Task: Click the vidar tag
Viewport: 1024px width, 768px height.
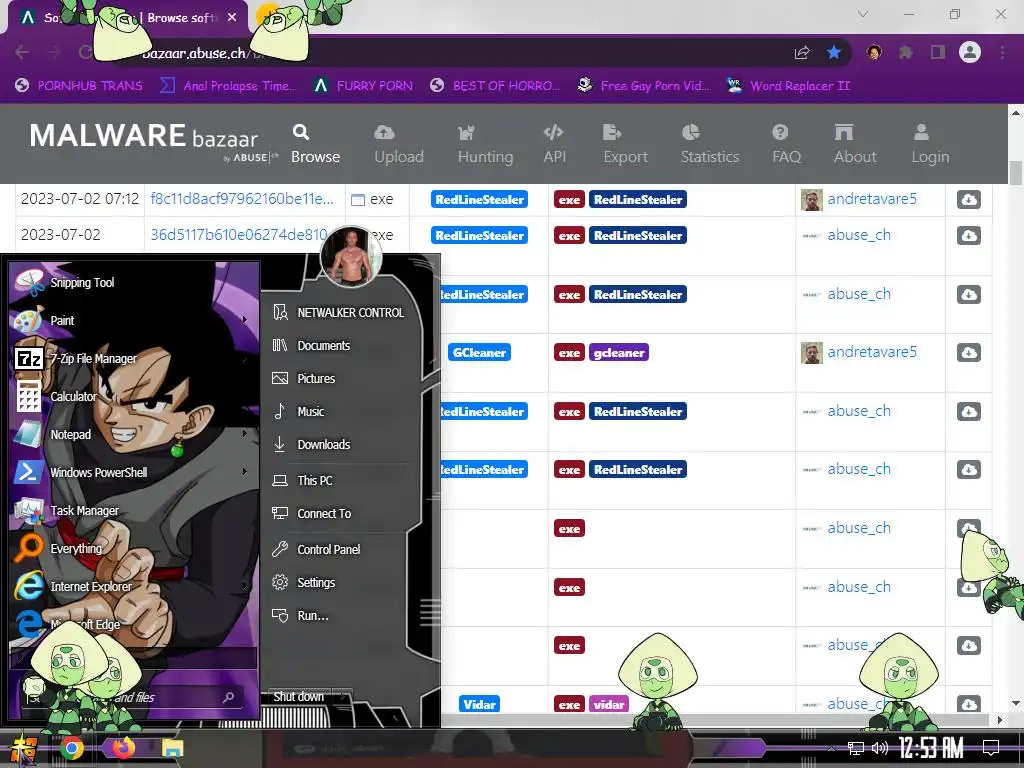Action: [609, 704]
